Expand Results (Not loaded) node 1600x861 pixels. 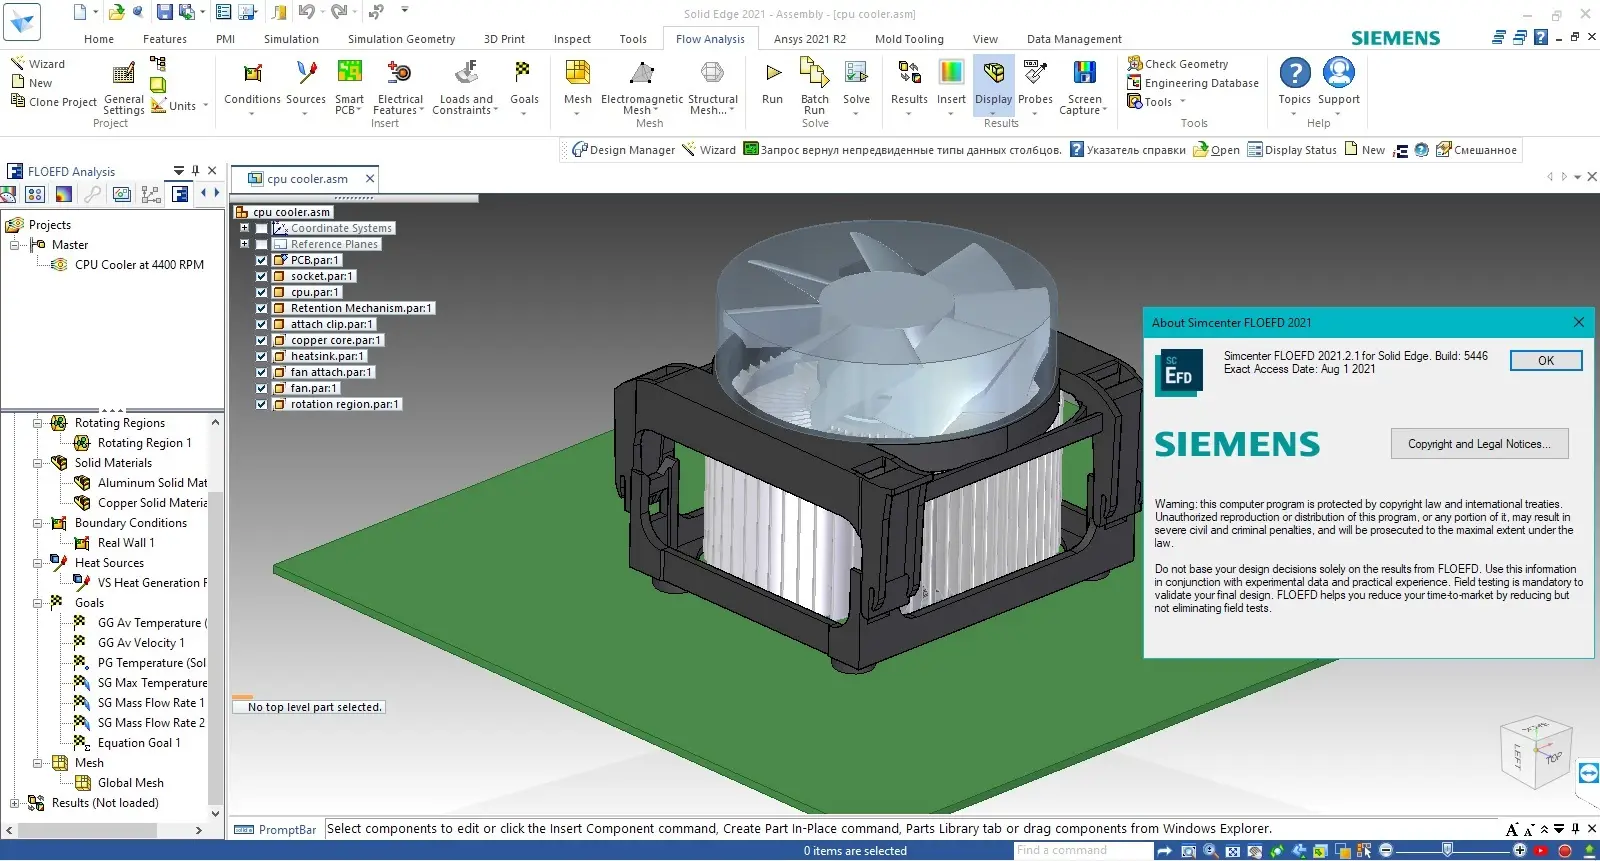point(15,803)
